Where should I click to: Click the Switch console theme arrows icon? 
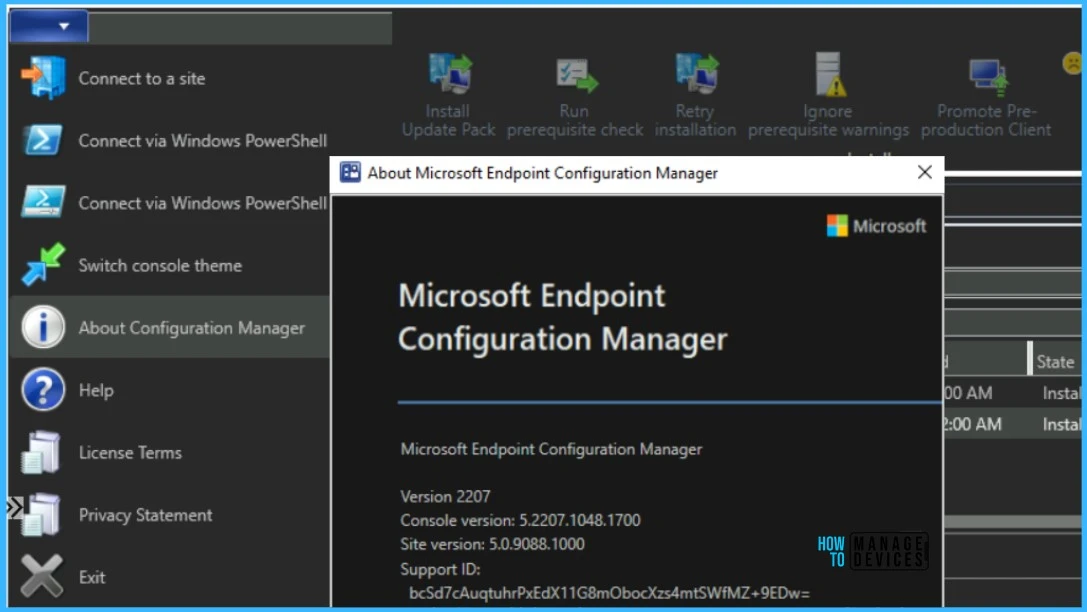pyautogui.click(x=43, y=264)
